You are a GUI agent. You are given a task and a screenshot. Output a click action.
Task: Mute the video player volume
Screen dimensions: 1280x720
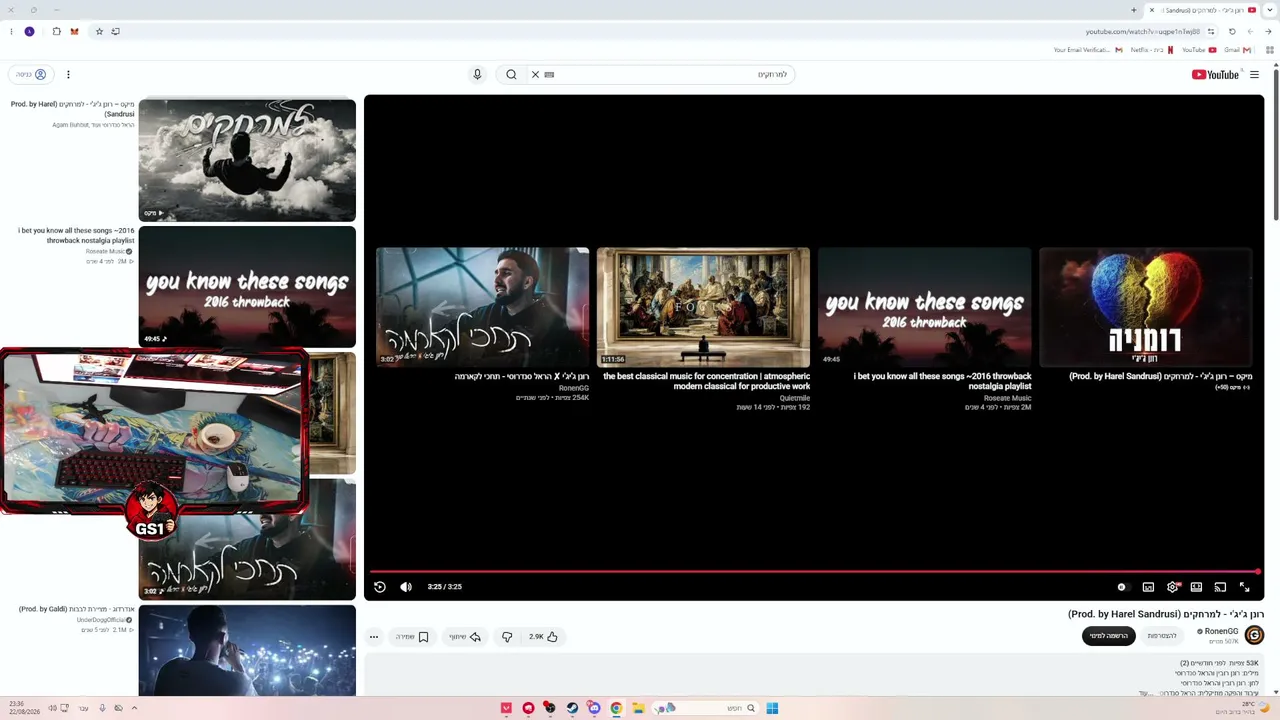point(406,587)
